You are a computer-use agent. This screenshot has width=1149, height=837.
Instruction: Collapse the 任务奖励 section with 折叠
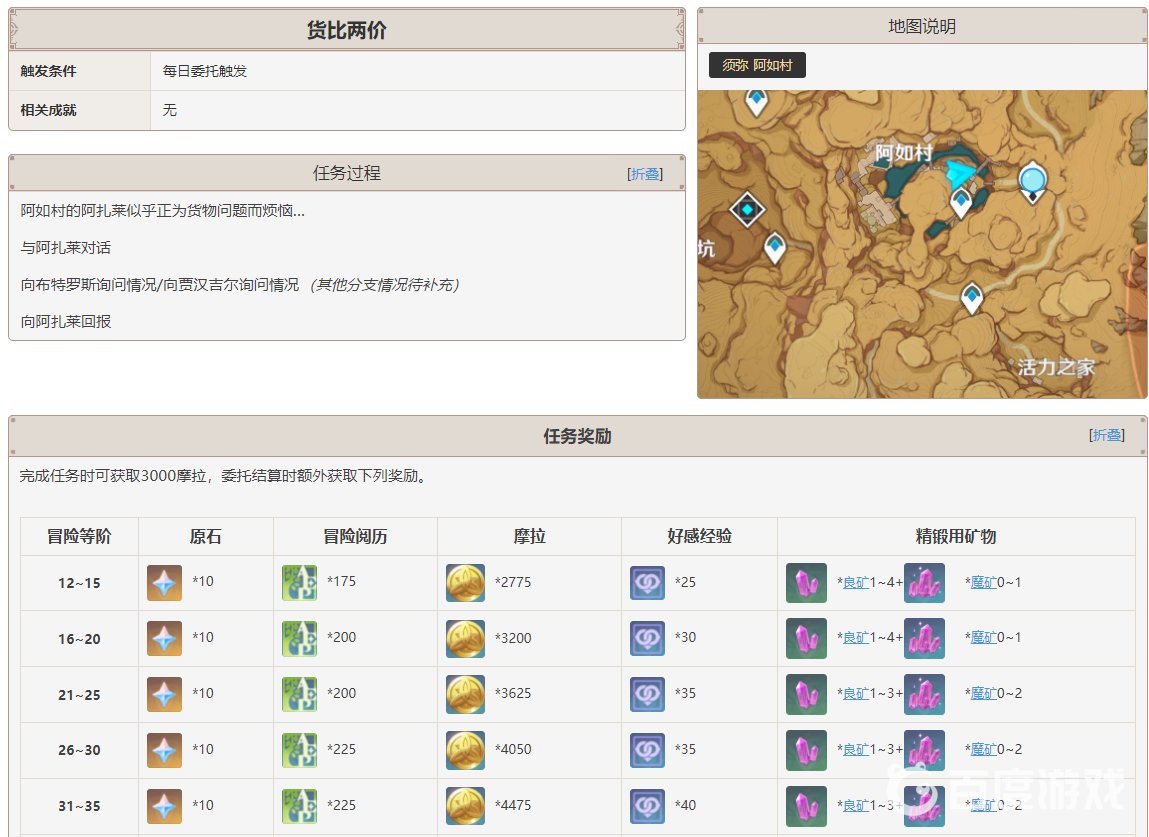[x=1106, y=435]
